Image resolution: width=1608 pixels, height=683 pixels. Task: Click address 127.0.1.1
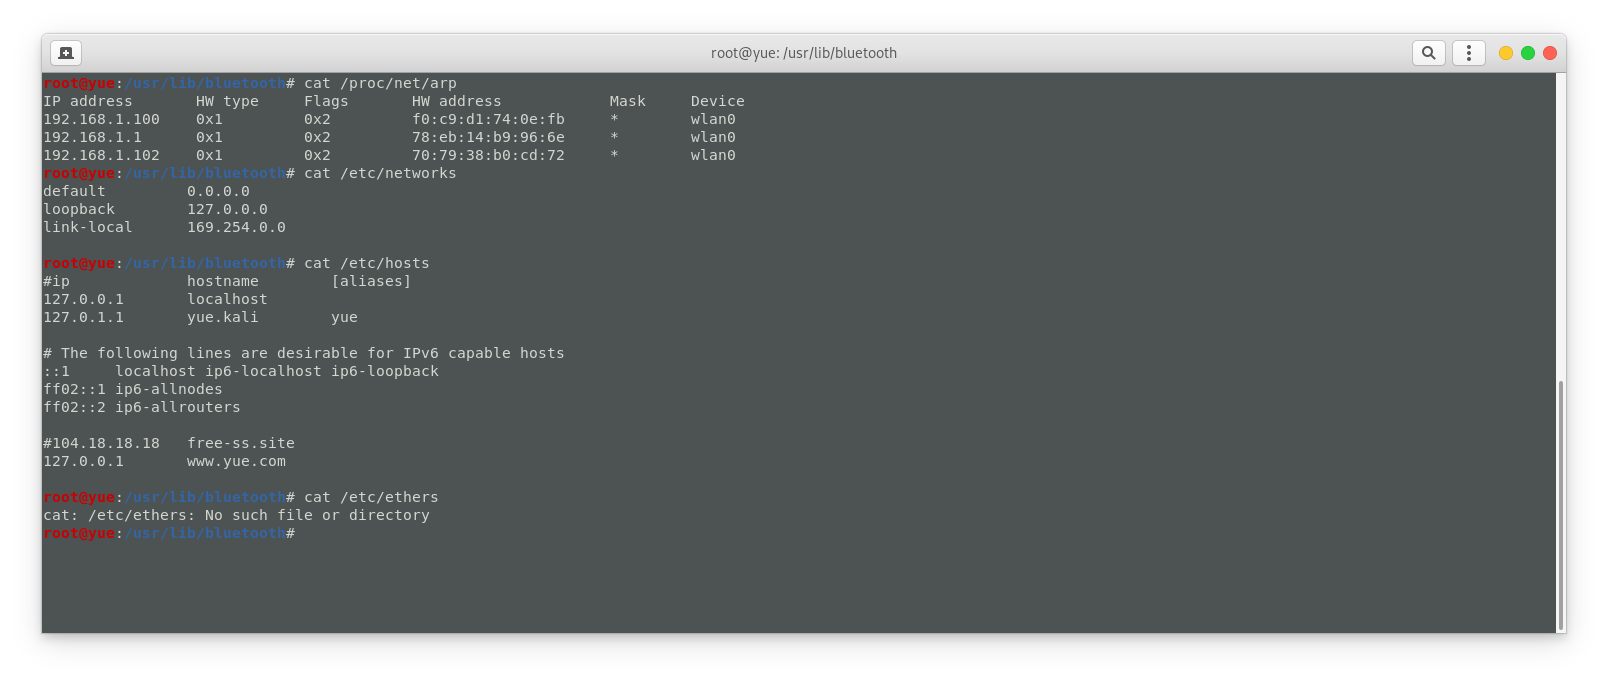tap(83, 317)
